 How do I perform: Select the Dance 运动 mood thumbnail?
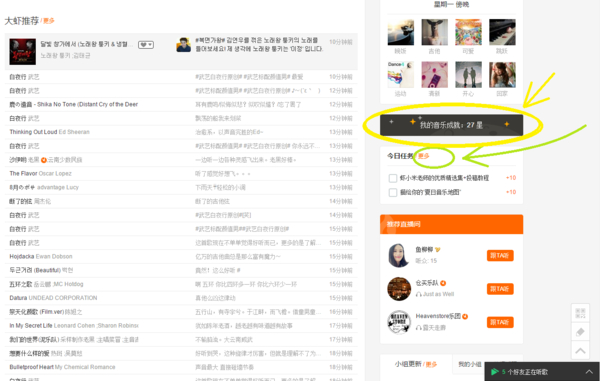tap(400, 75)
